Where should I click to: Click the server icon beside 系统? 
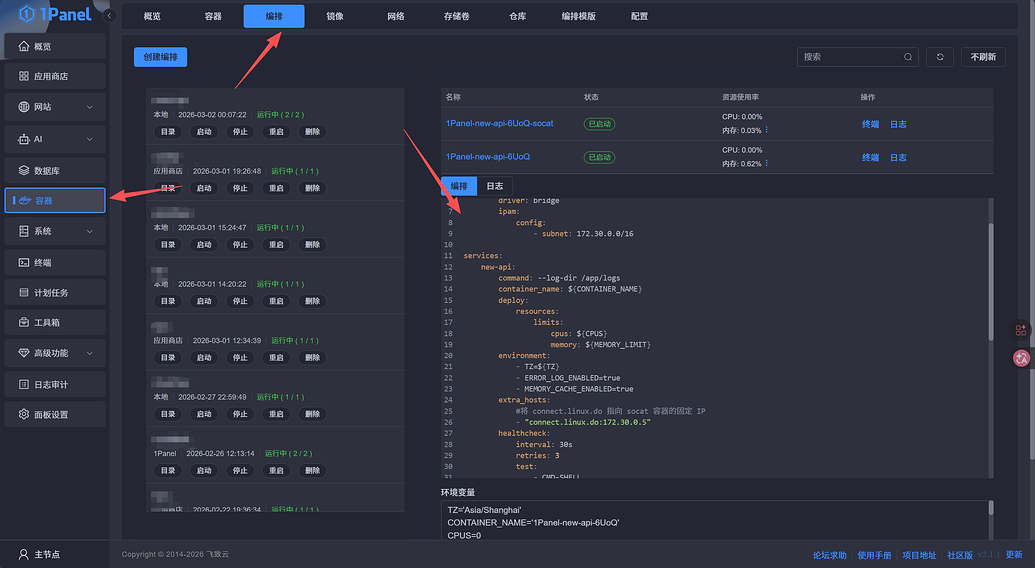pyautogui.click(x=24, y=231)
